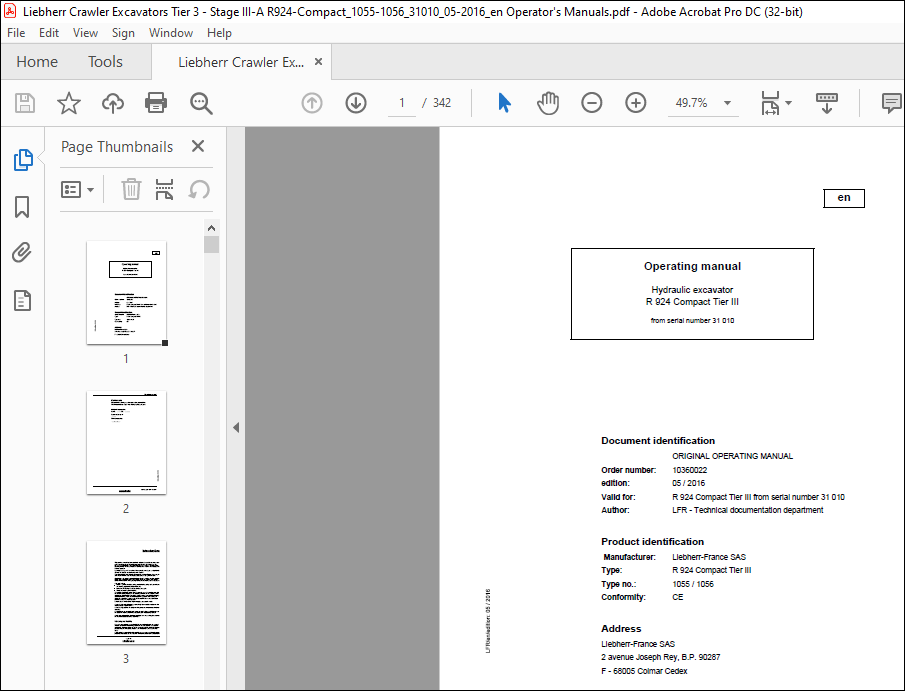
Task: Open the Sign menu
Action: coord(123,33)
